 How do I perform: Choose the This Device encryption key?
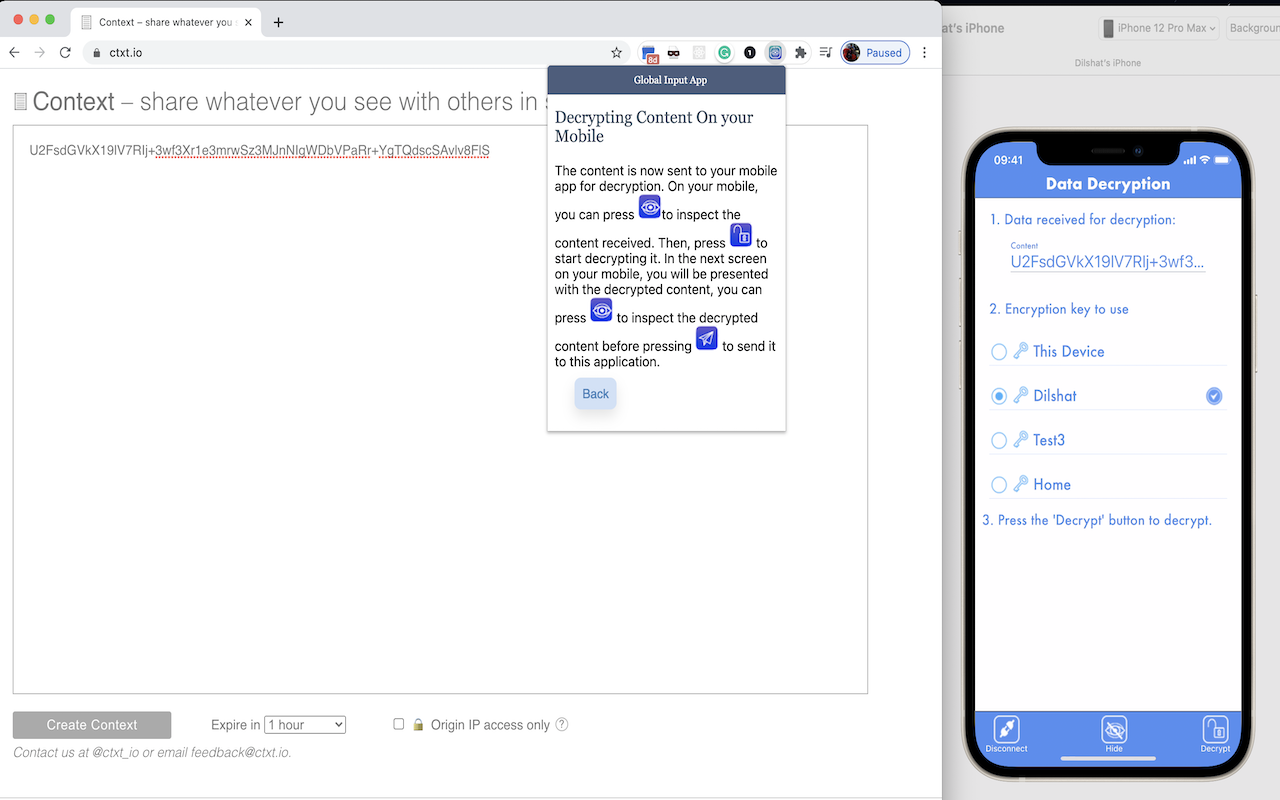point(999,351)
